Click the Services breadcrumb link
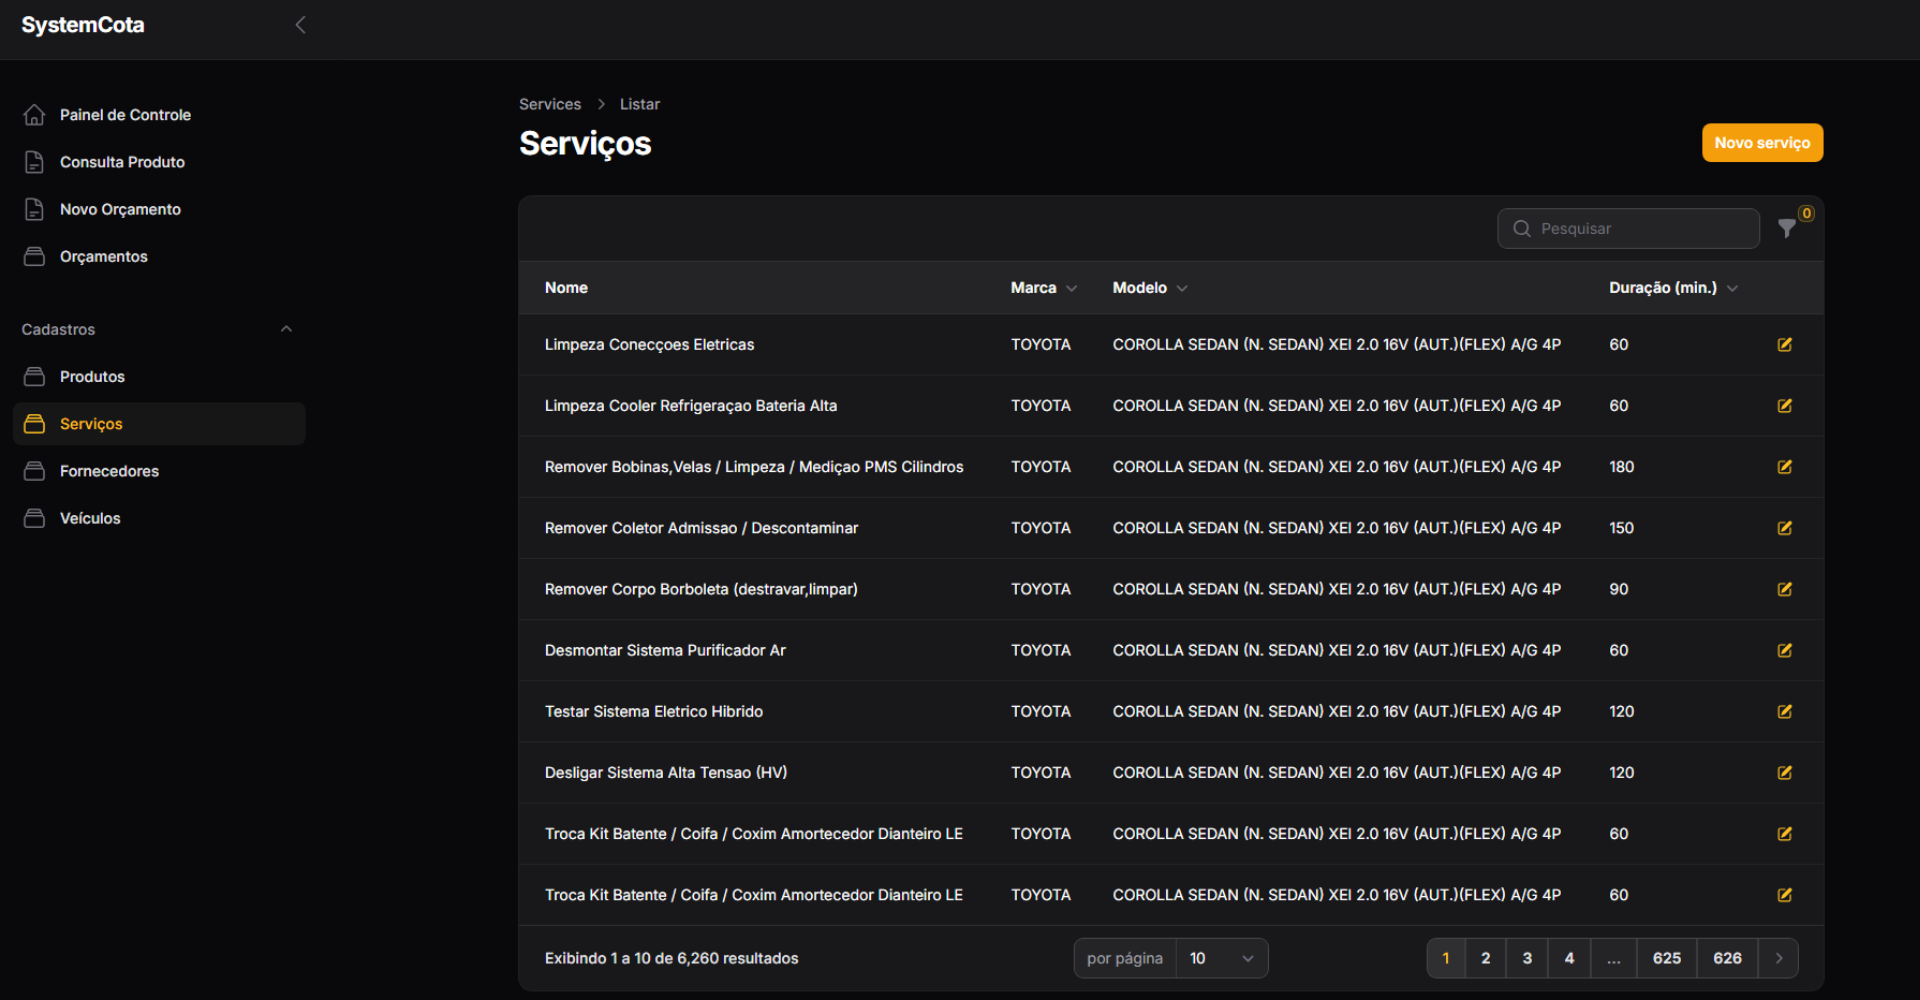The image size is (1920, 1000). tap(550, 104)
